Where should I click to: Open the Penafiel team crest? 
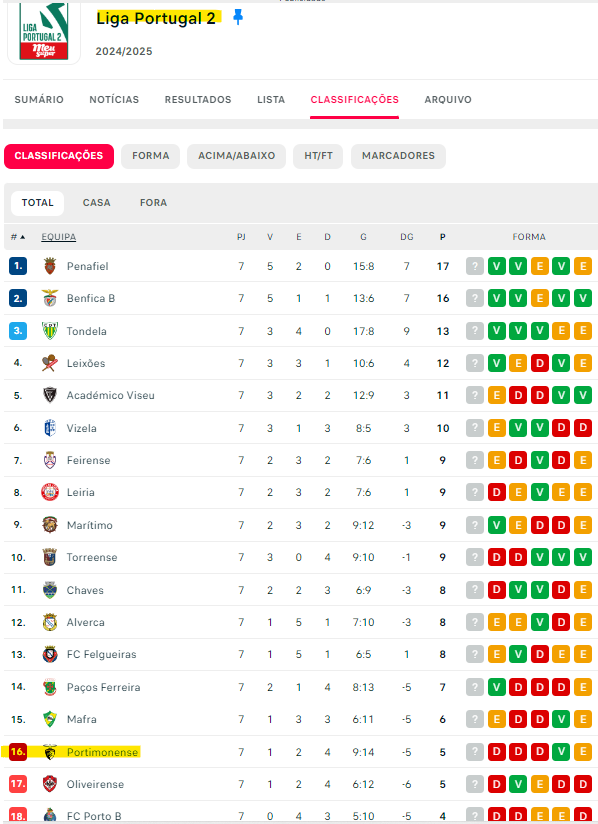50,266
